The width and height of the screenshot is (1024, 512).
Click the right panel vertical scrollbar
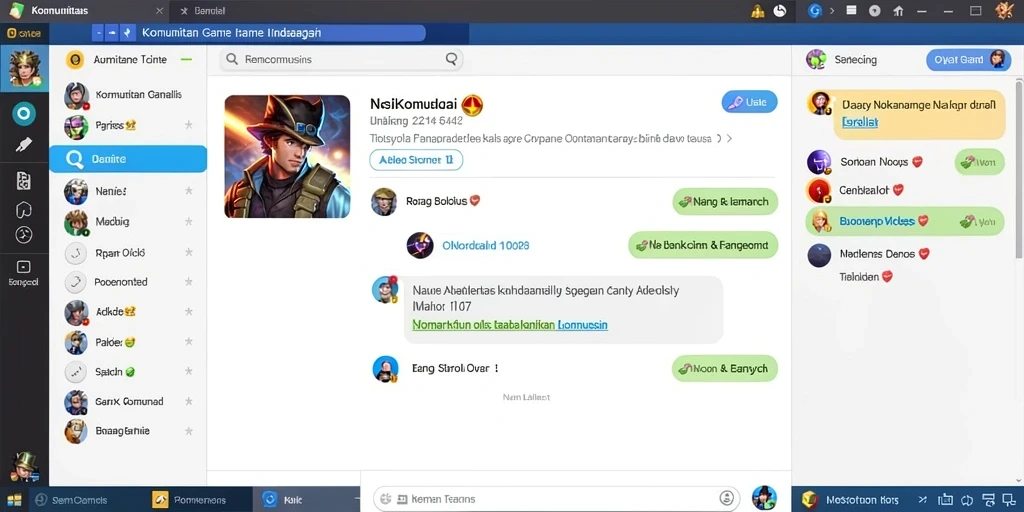tap(1019, 168)
